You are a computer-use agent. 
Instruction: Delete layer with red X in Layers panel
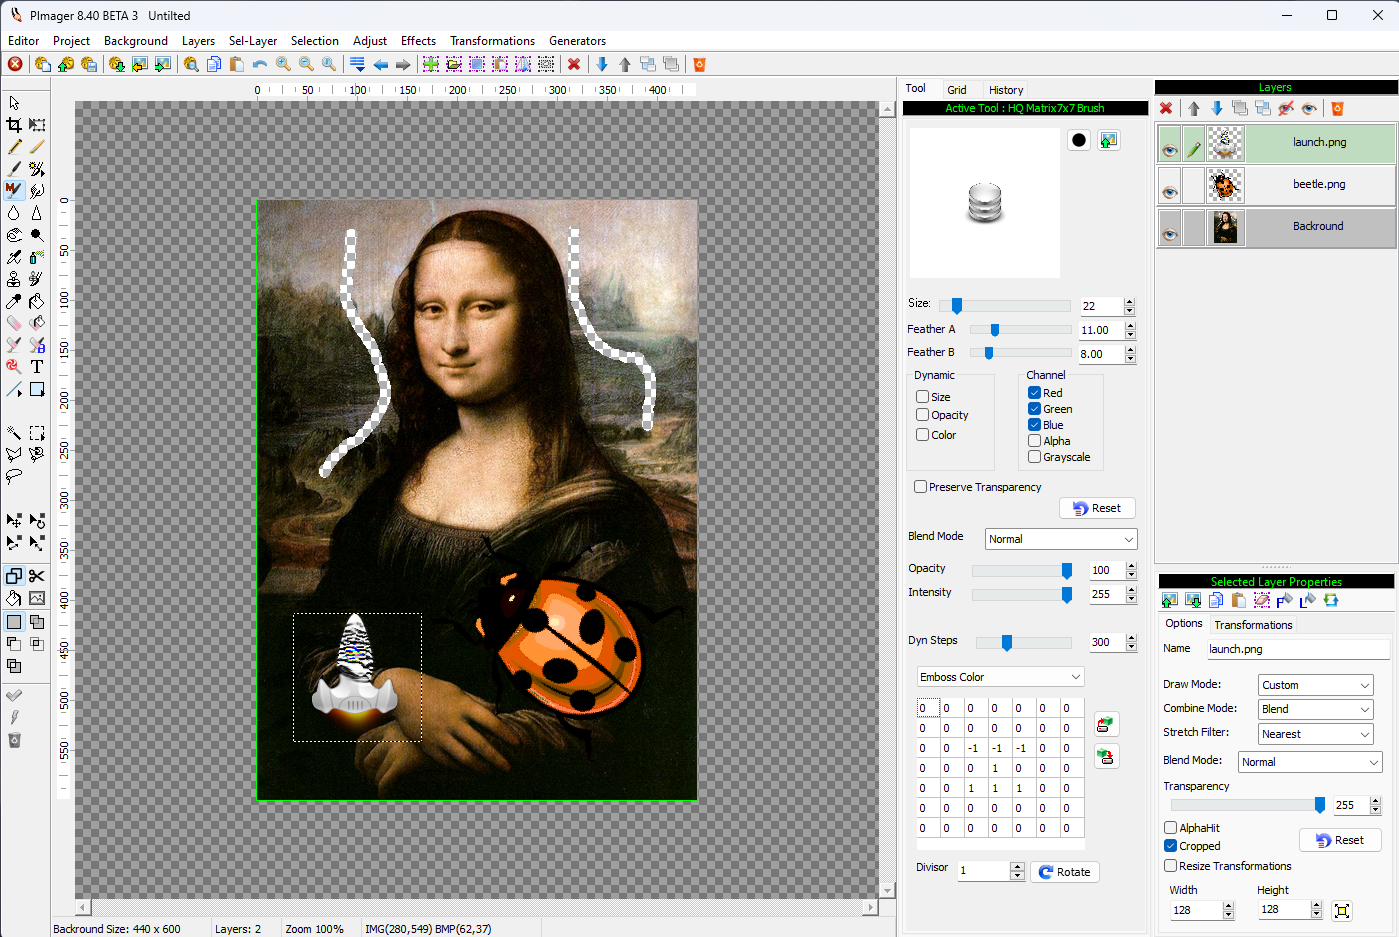point(1166,108)
